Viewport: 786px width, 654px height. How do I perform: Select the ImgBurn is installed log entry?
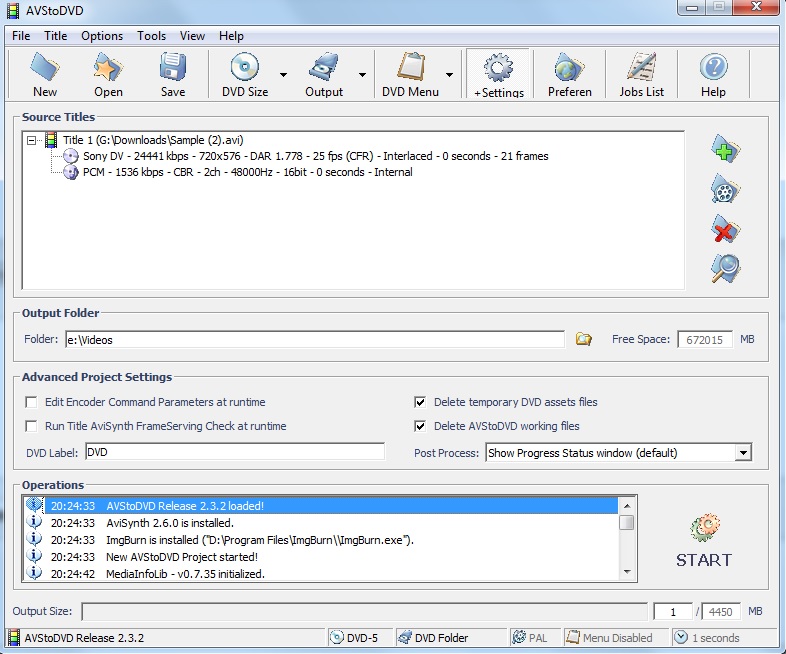(x=321, y=540)
